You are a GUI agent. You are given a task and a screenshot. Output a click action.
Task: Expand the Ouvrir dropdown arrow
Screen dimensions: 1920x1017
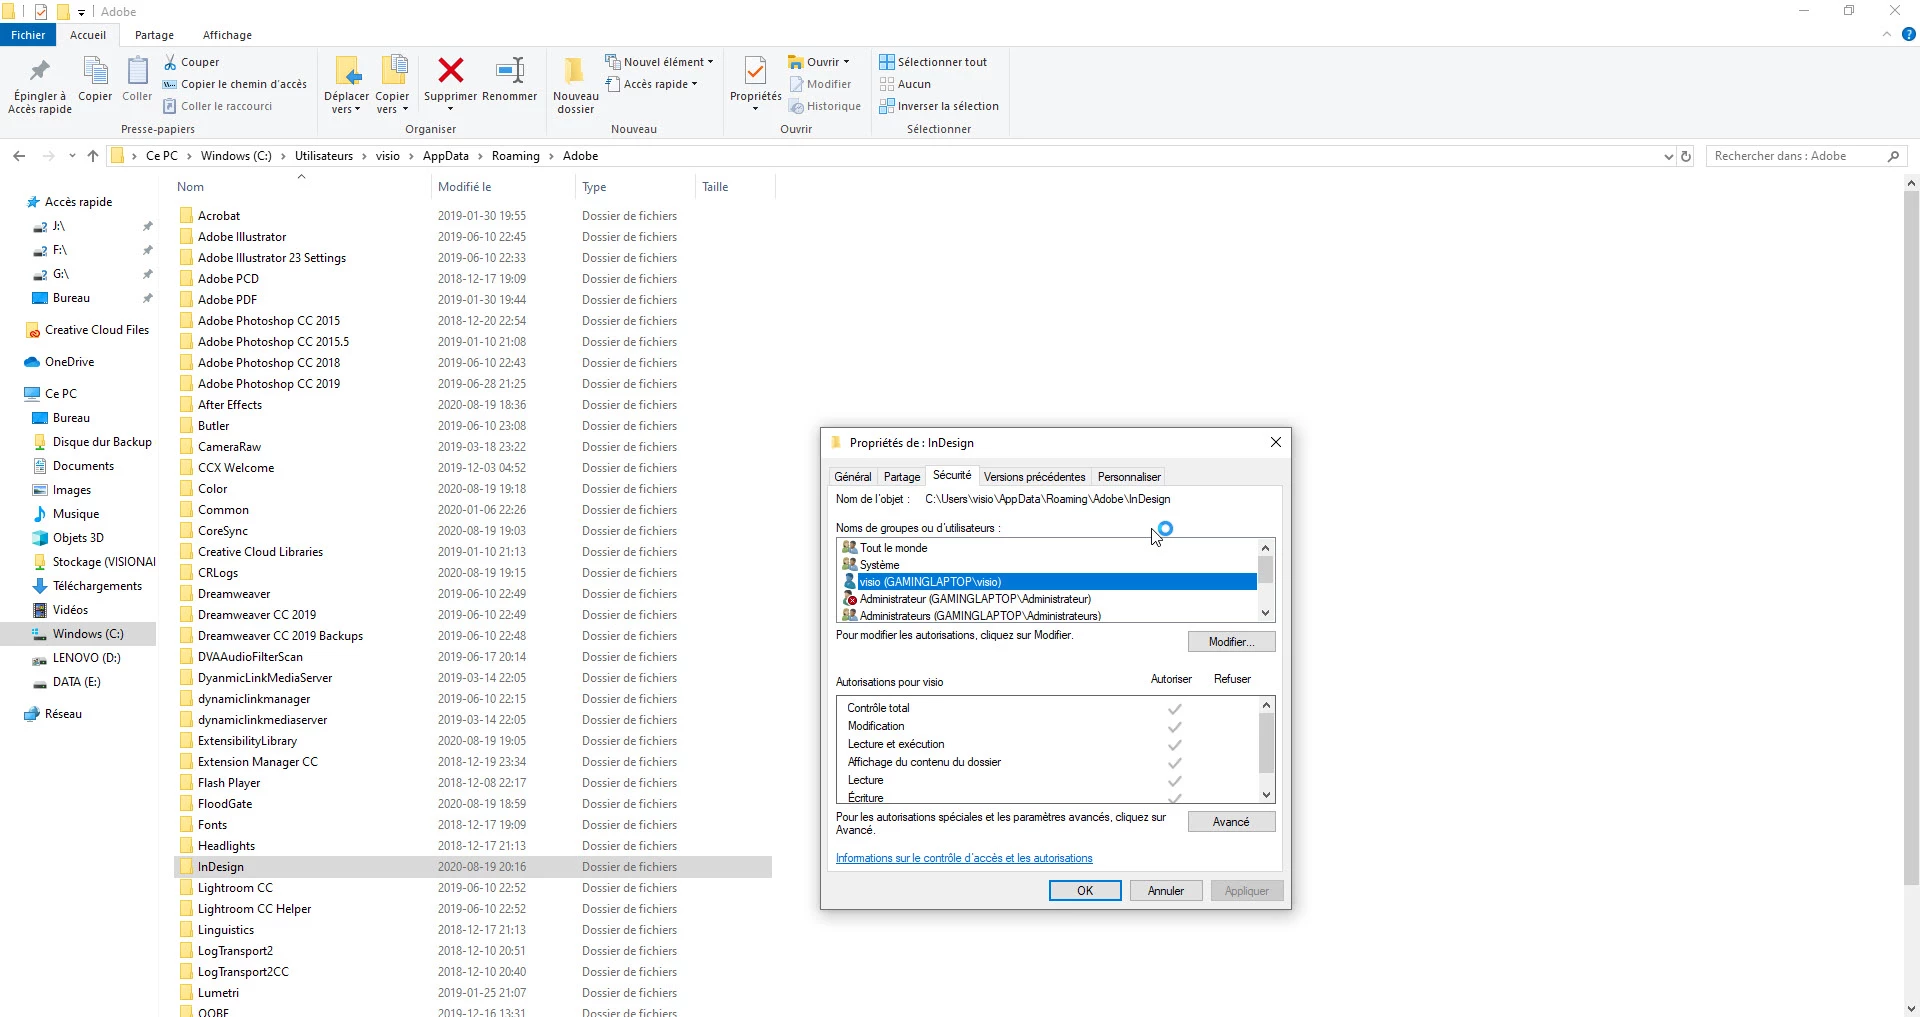(x=846, y=62)
